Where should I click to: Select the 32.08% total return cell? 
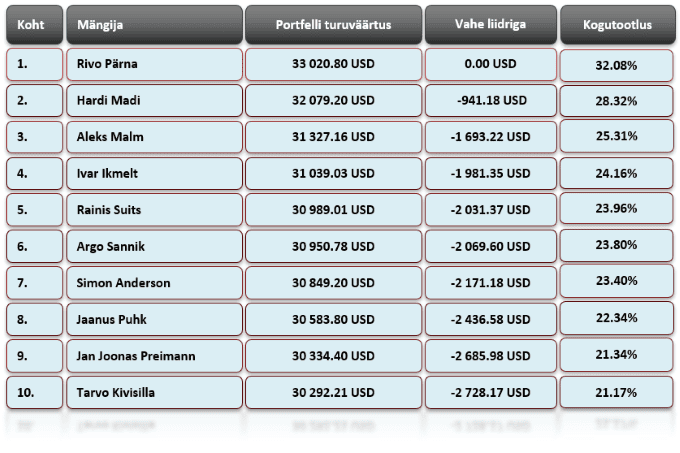tap(617, 65)
